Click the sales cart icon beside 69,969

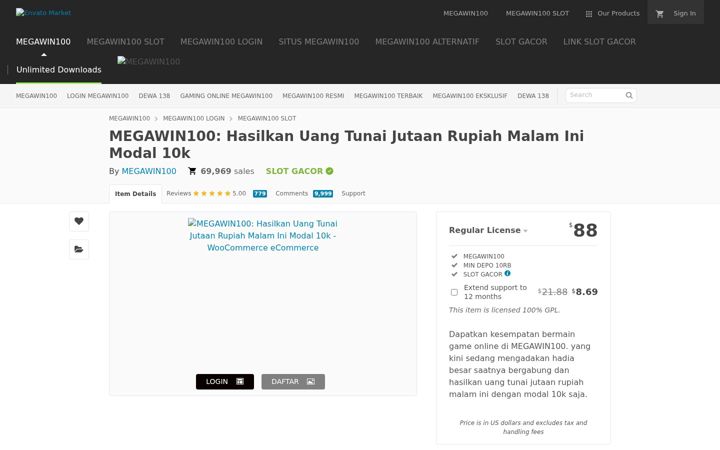192,171
